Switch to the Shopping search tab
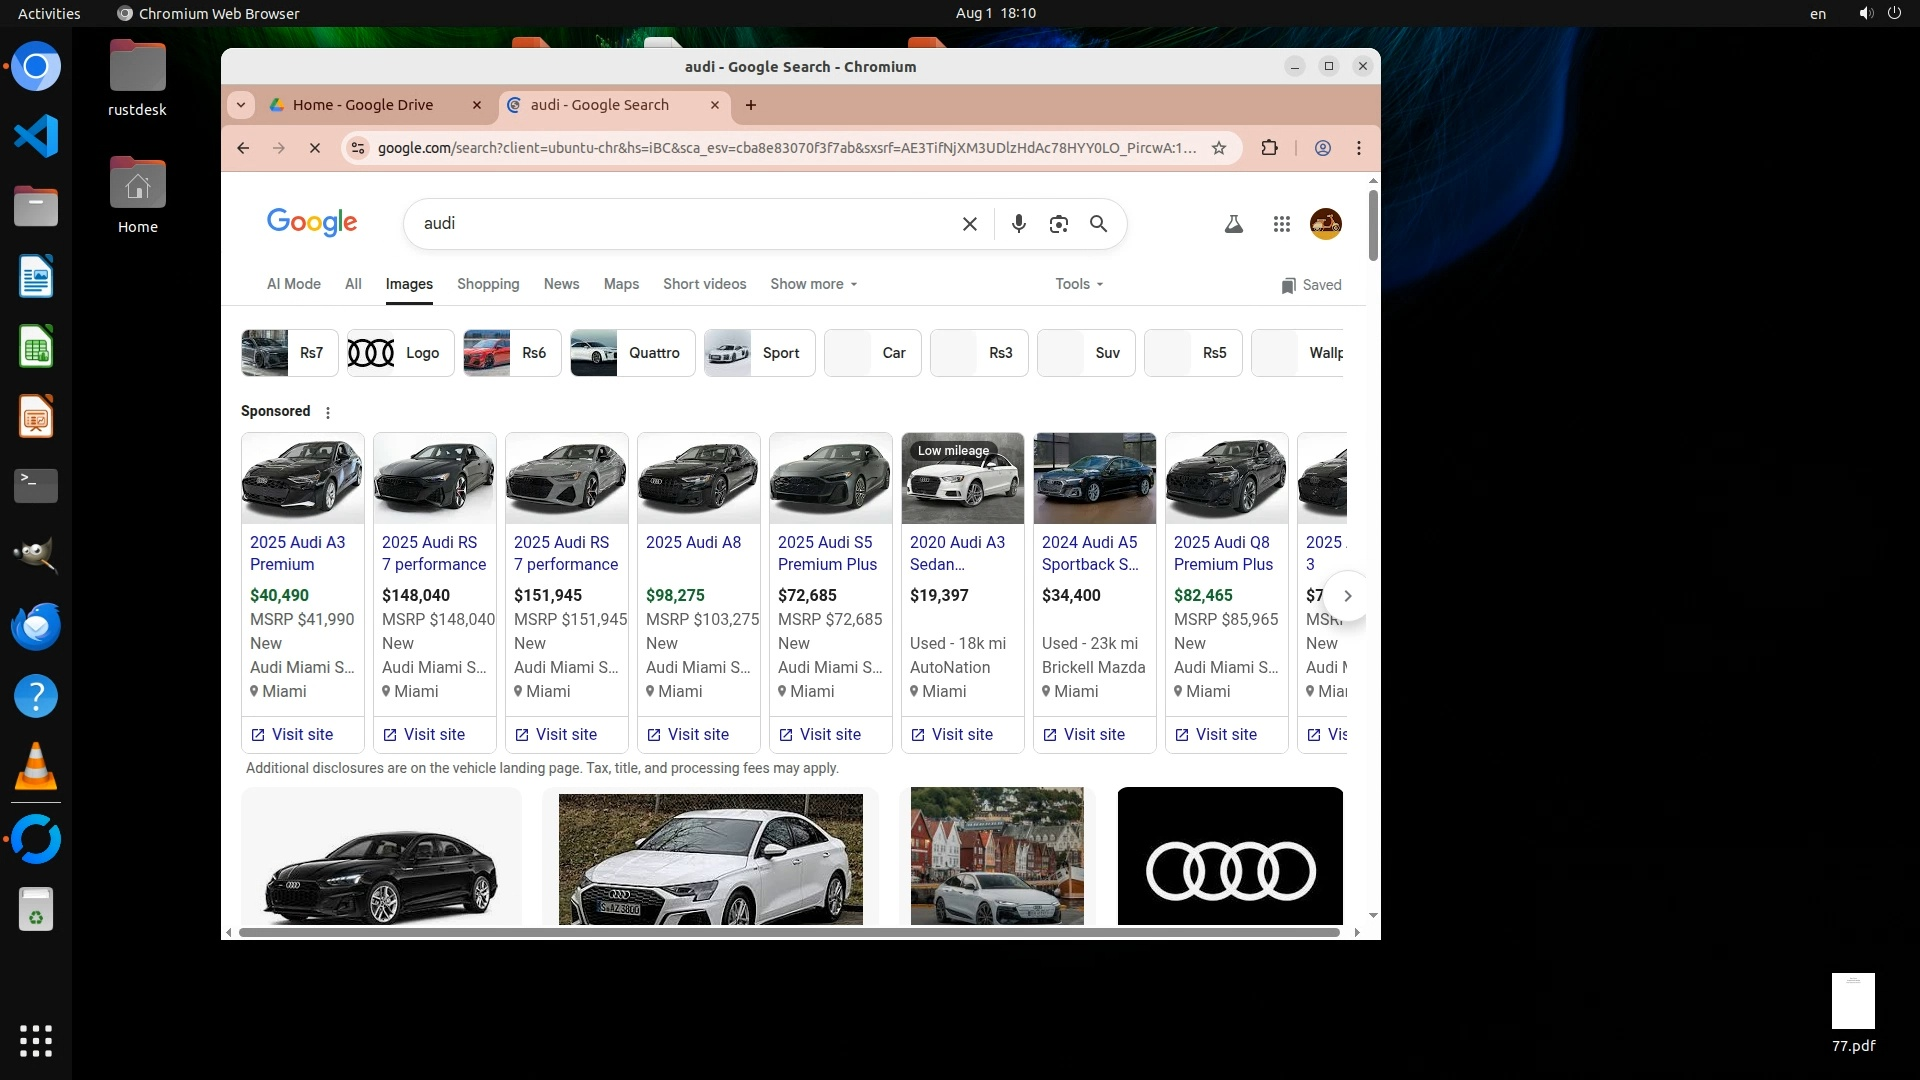1920x1080 pixels. pos(488,284)
